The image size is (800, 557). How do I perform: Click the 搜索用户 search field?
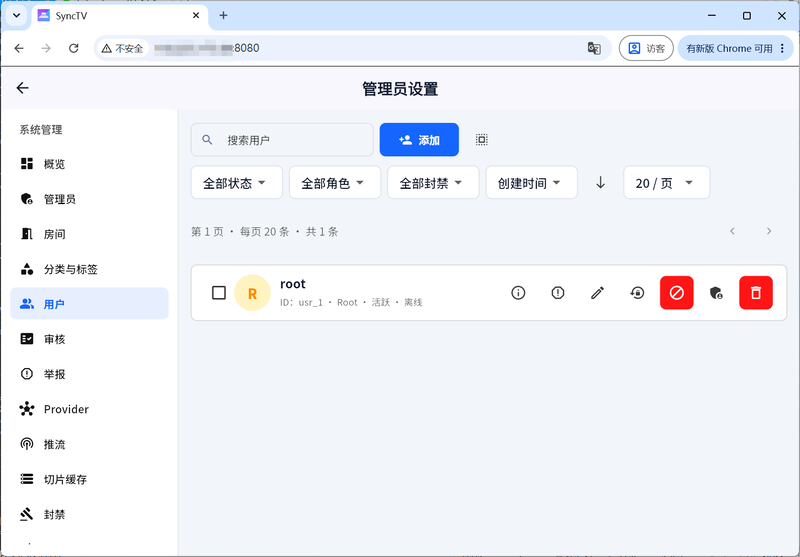pyautogui.click(x=282, y=140)
